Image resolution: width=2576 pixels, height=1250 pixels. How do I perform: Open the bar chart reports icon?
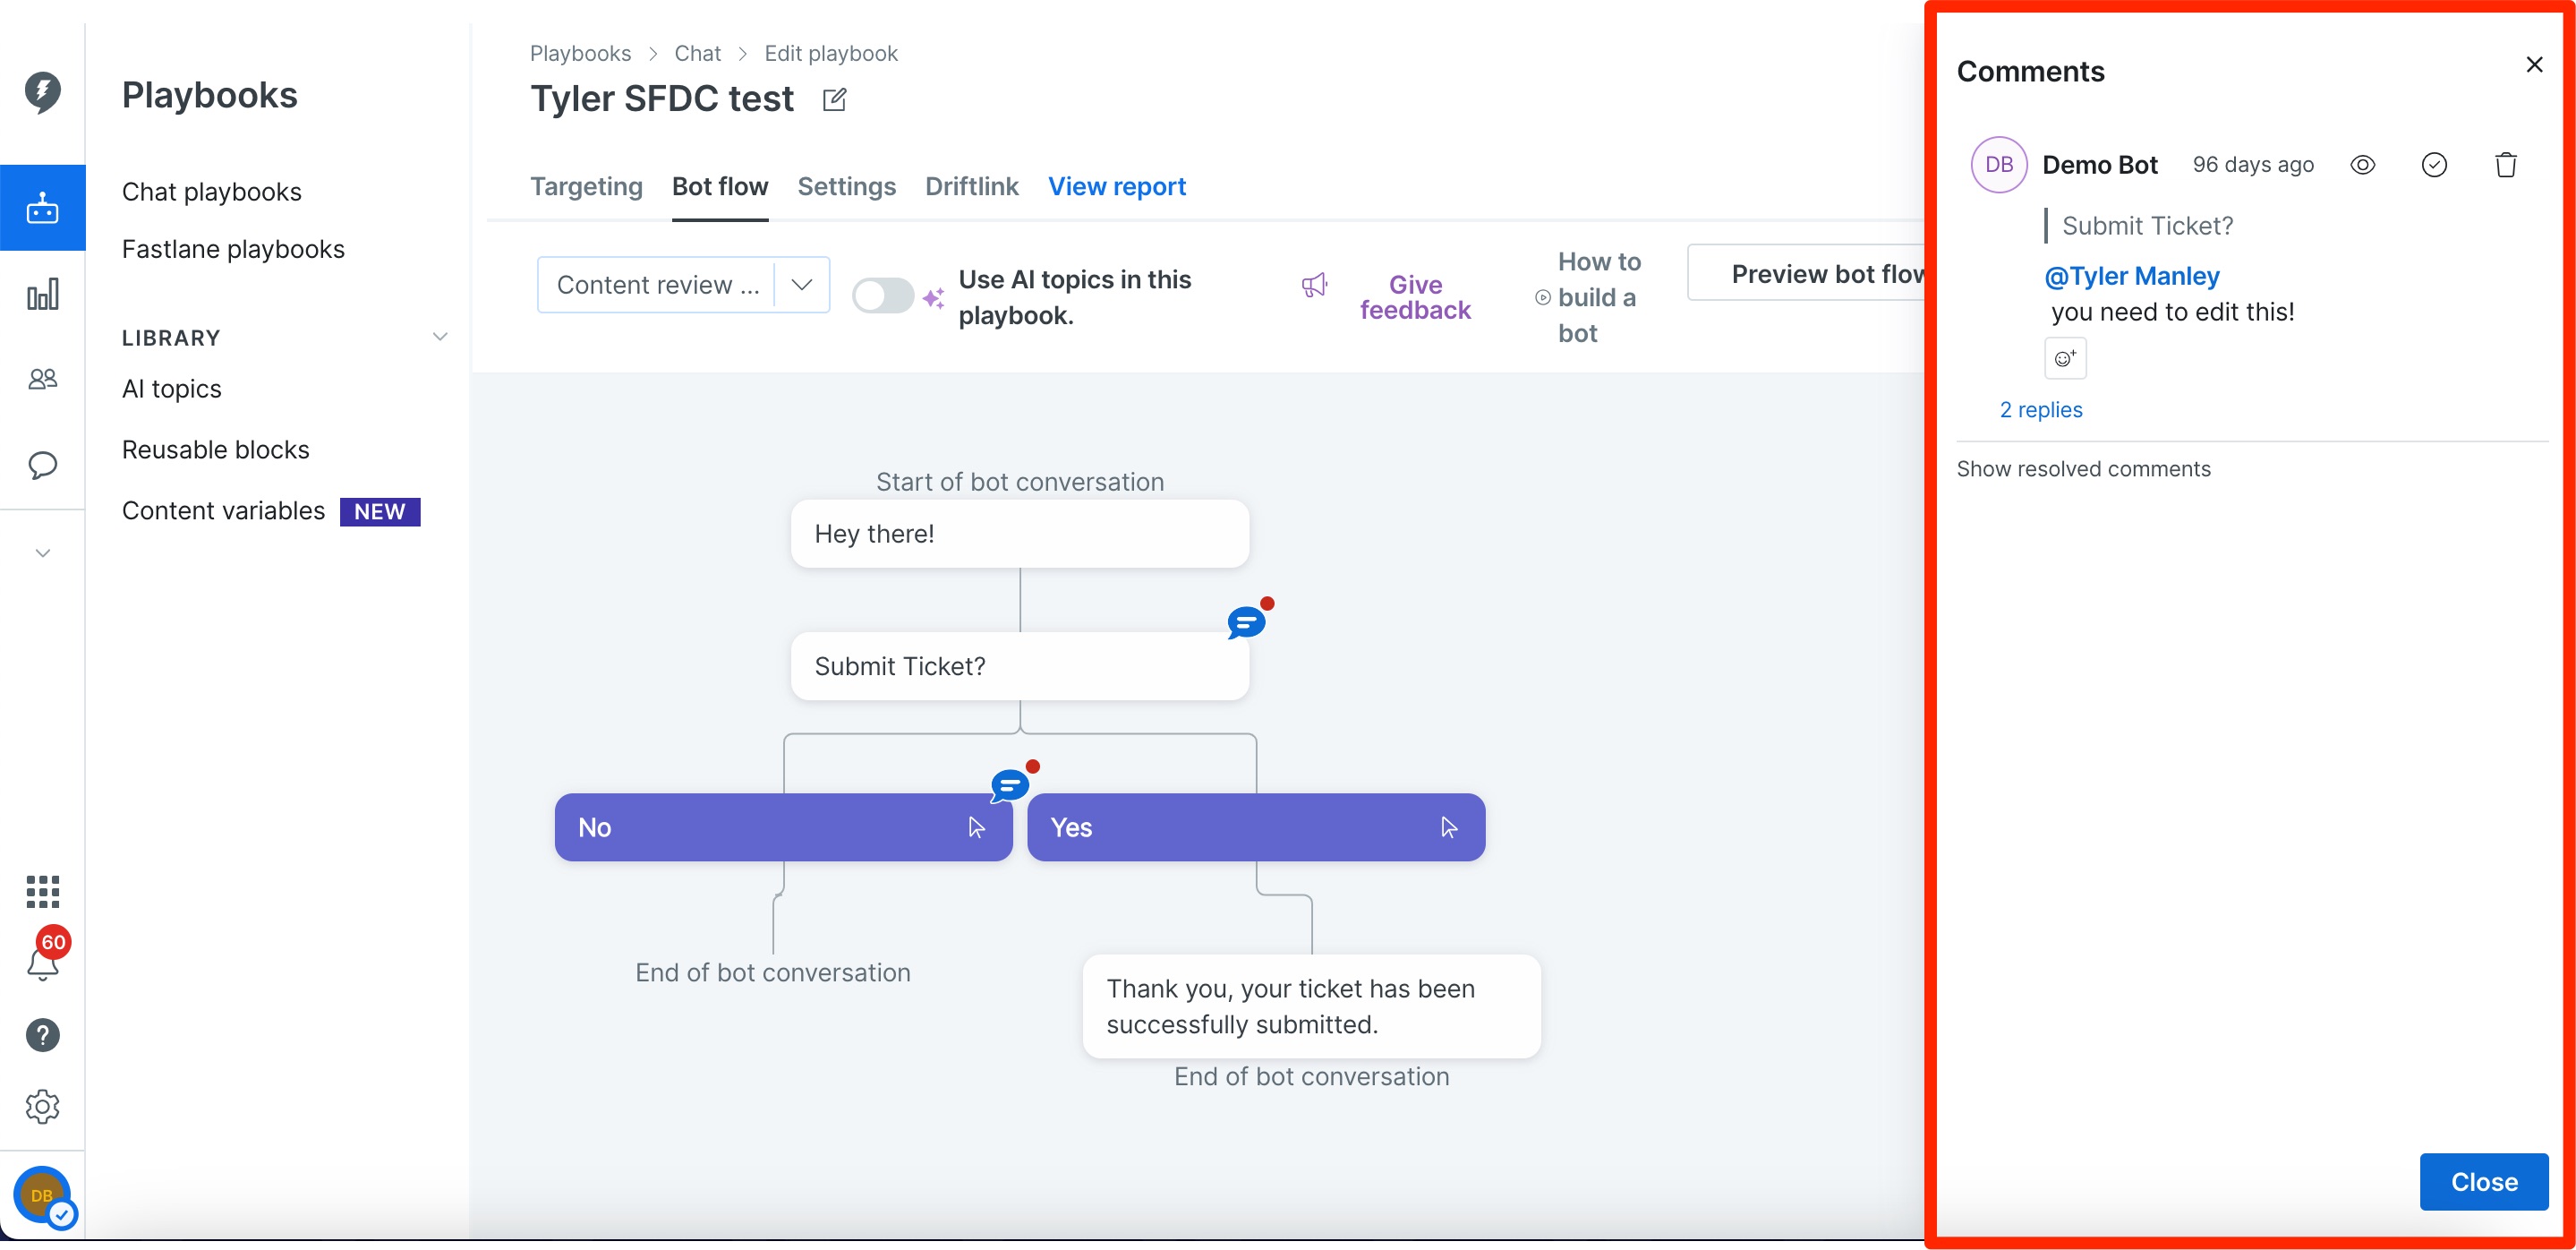tap(42, 294)
